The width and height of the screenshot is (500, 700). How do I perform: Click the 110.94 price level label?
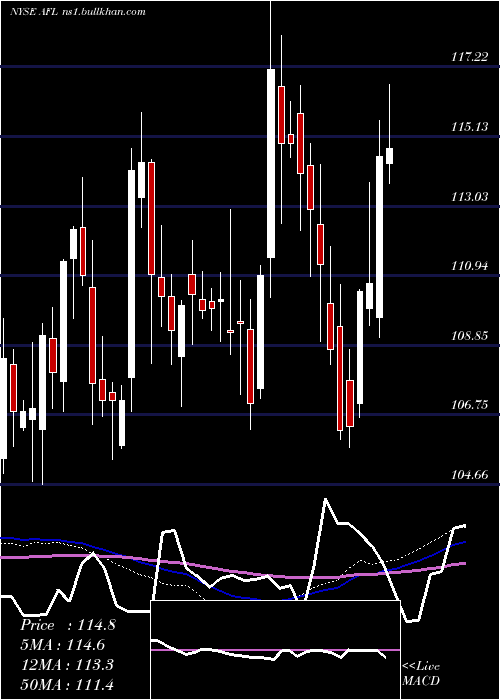coord(469,266)
